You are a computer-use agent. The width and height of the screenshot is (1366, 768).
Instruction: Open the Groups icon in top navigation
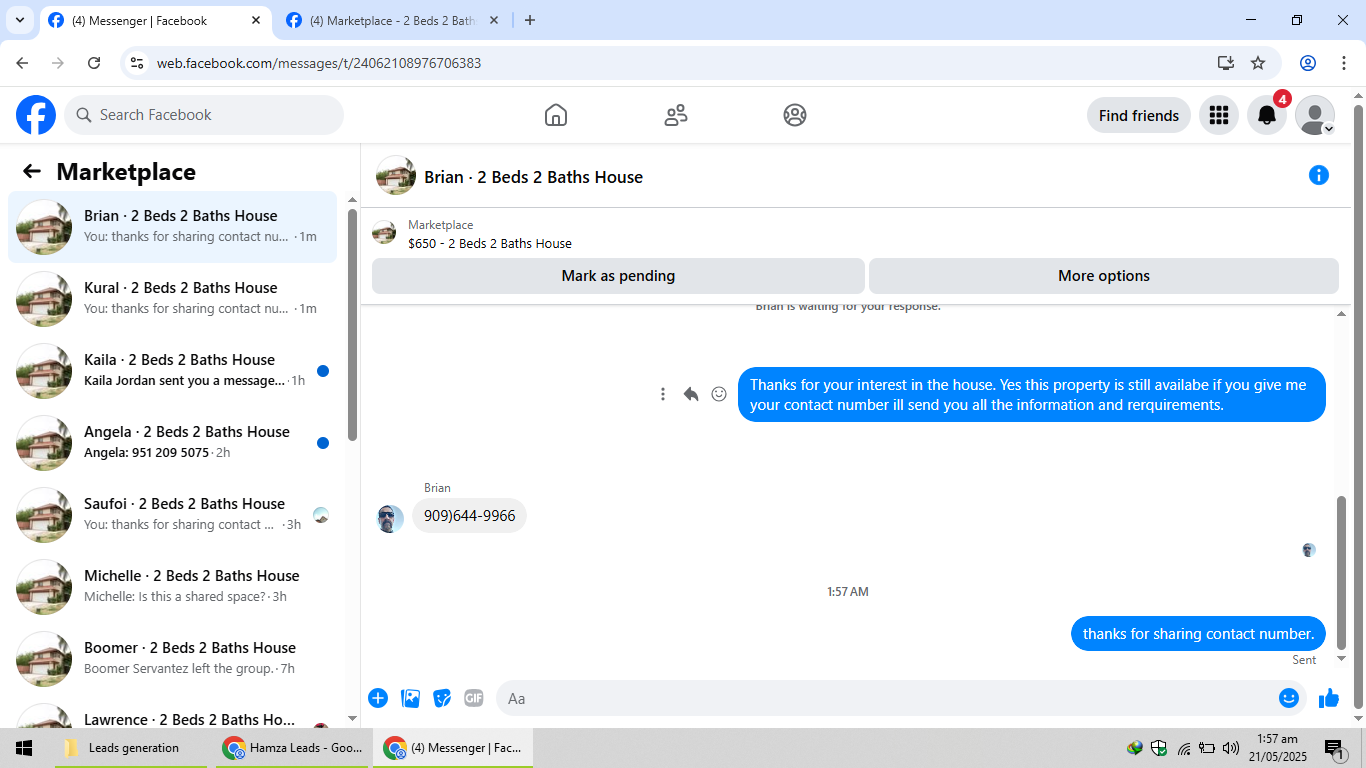tap(795, 115)
